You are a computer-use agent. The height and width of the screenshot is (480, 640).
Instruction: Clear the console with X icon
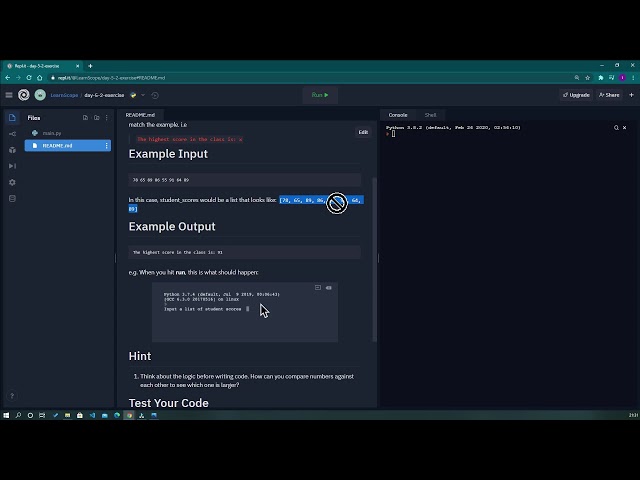tap(624, 128)
